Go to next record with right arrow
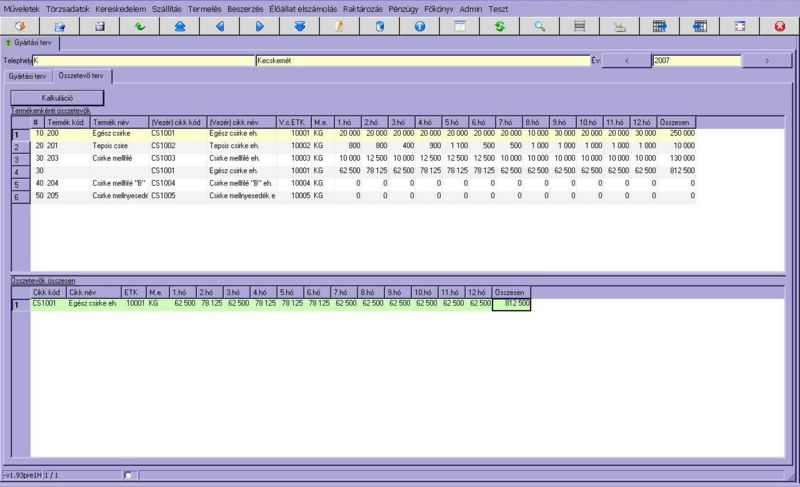The width and height of the screenshot is (800, 487). (x=260, y=26)
